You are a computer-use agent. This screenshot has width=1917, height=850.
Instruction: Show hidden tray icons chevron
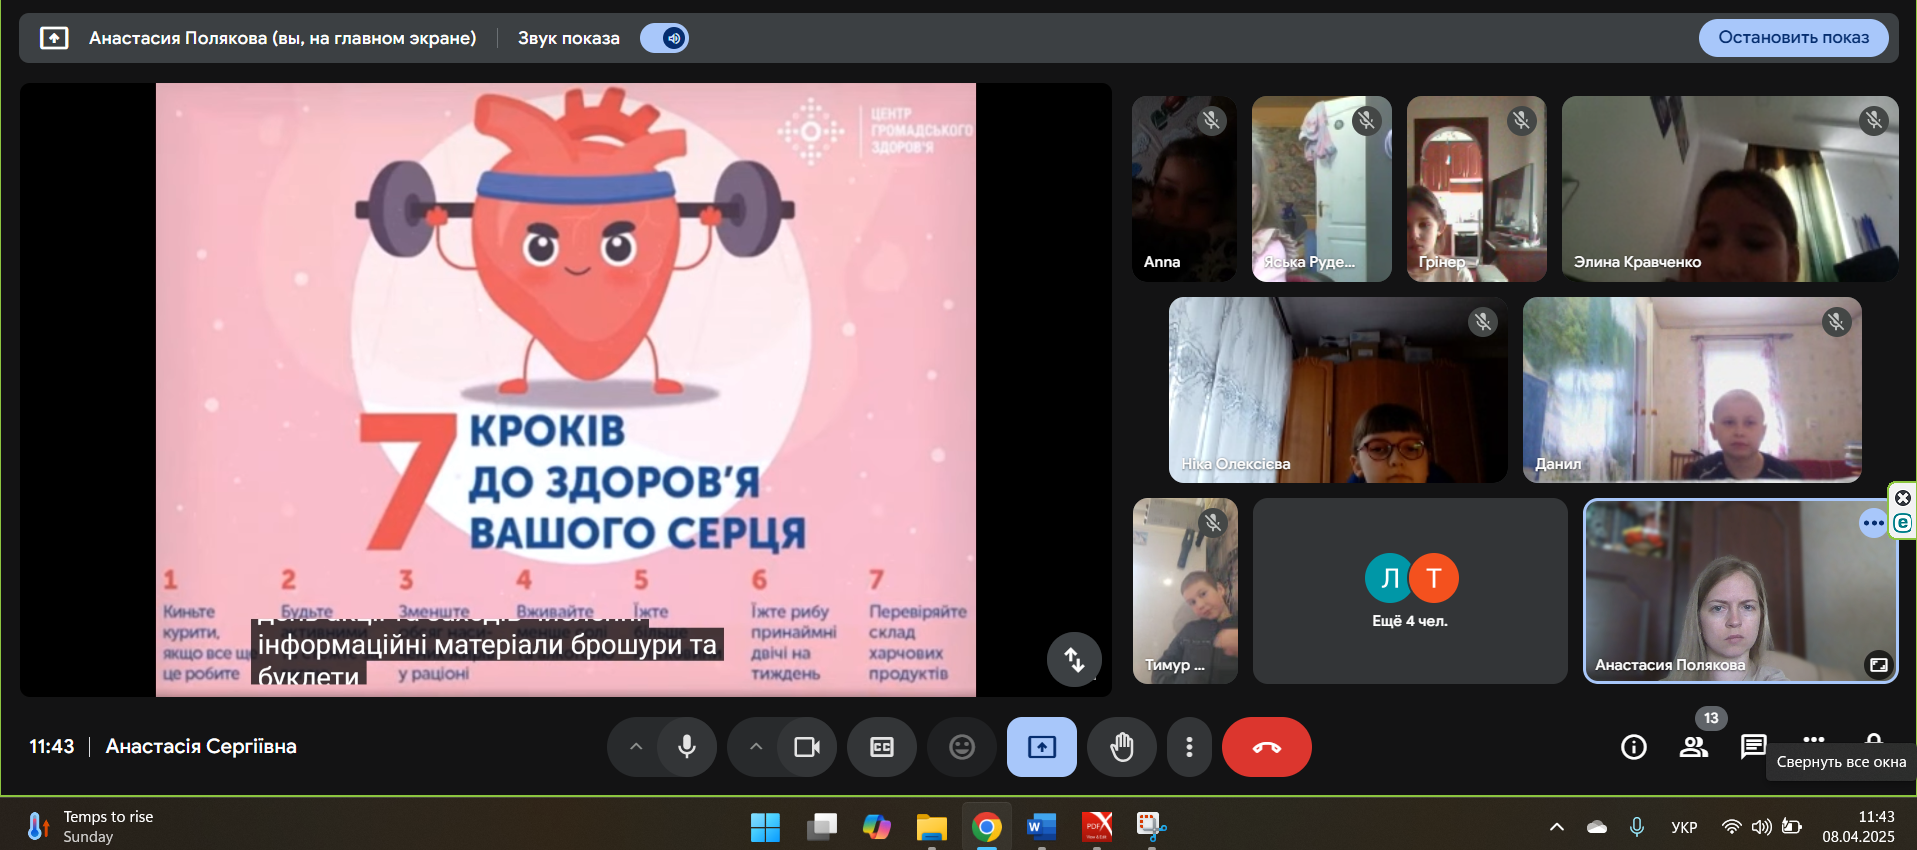[1557, 827]
